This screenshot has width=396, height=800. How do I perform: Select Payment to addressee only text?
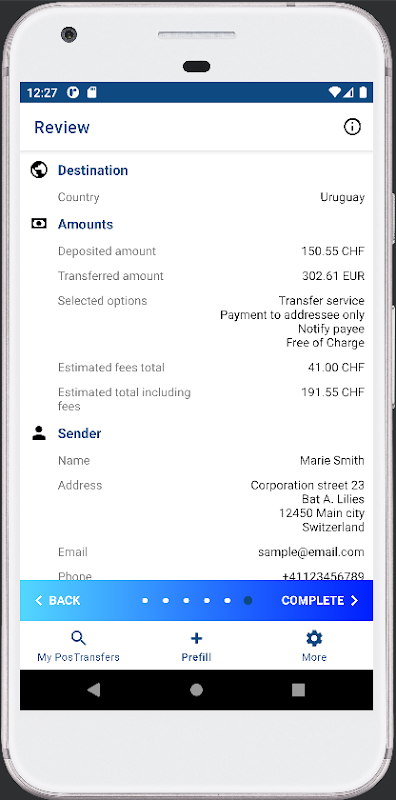point(292,315)
